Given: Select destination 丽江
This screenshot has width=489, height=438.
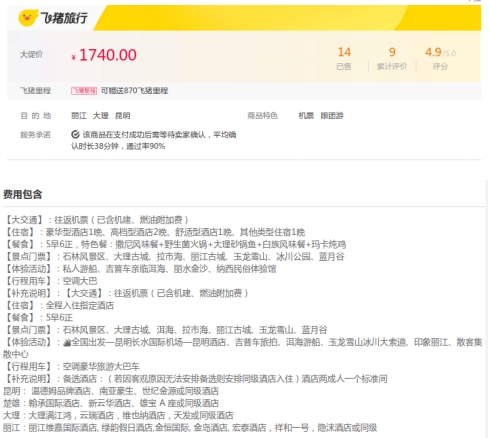Looking at the screenshot, I should (79, 116).
